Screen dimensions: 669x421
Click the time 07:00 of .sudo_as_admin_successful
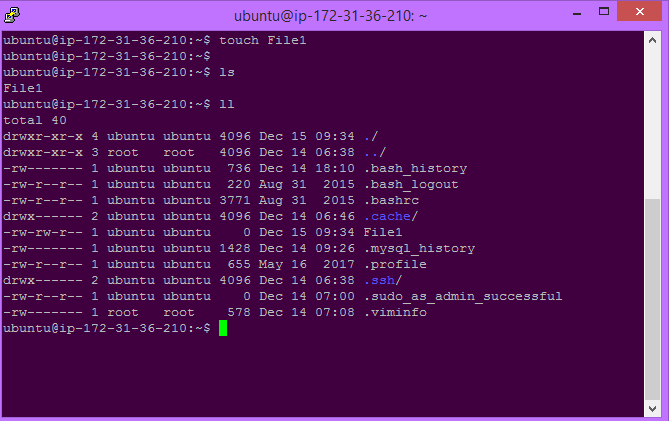click(x=335, y=296)
